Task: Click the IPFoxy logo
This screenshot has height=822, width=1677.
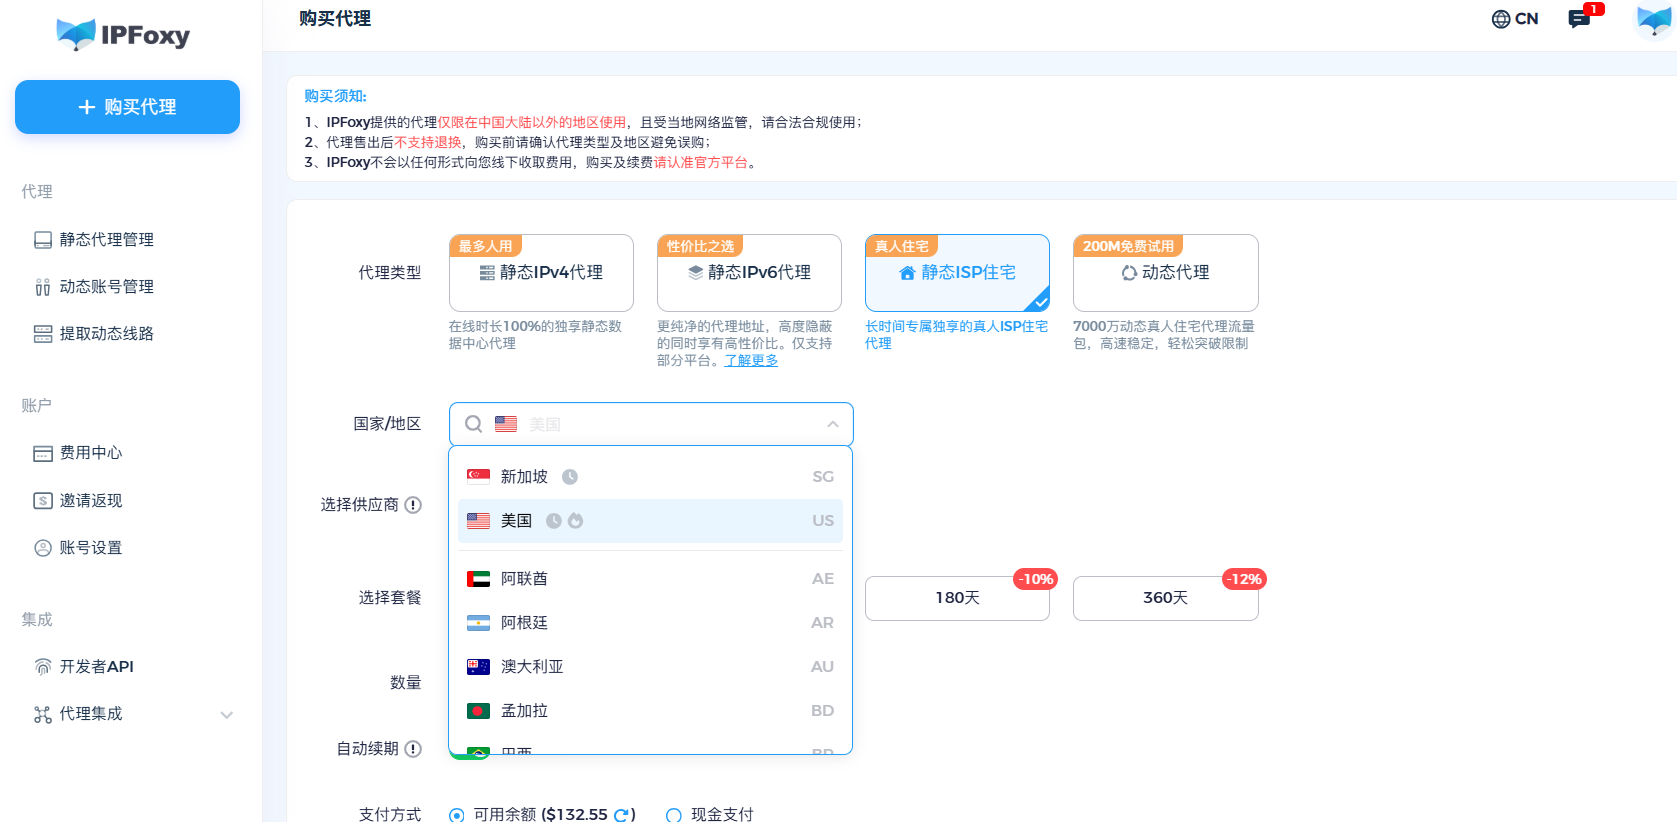Action: [124, 35]
